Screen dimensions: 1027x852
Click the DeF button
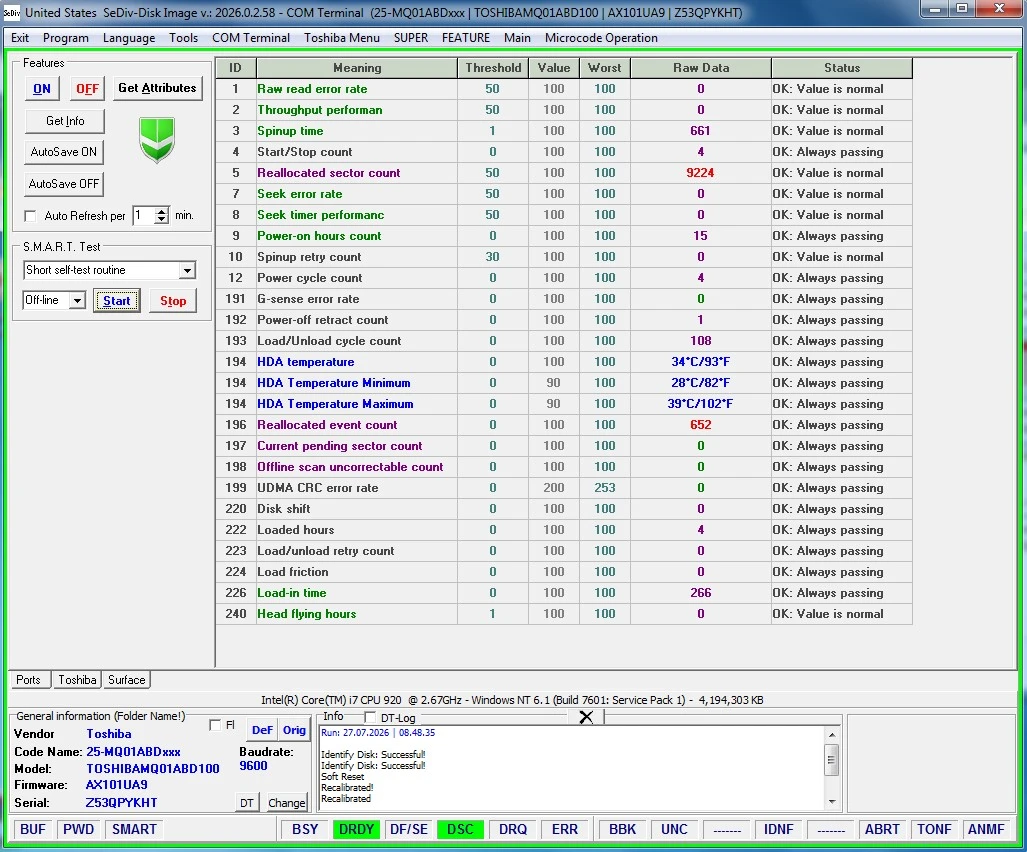262,730
